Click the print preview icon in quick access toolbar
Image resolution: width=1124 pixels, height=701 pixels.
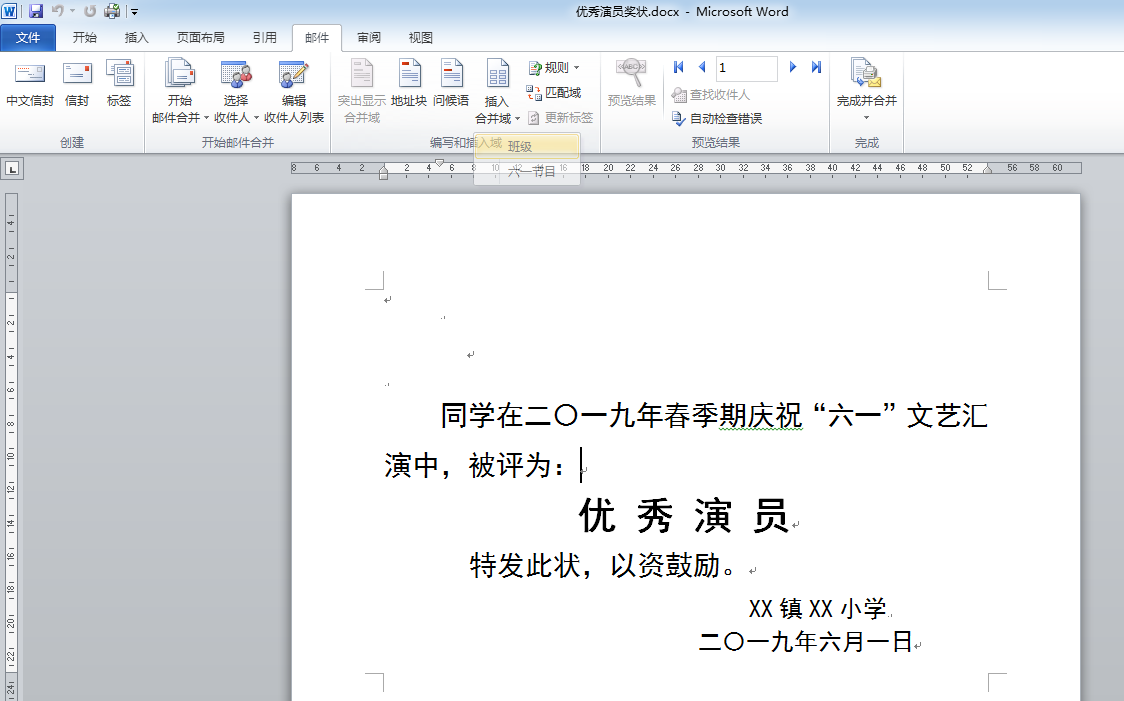[x=112, y=11]
